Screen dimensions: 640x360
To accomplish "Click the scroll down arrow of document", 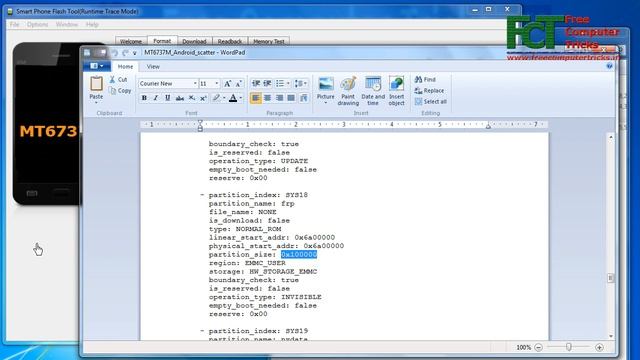I will (x=611, y=336).
